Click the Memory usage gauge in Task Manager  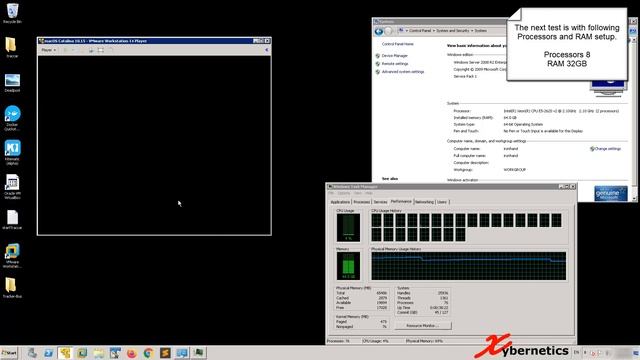[348, 266]
